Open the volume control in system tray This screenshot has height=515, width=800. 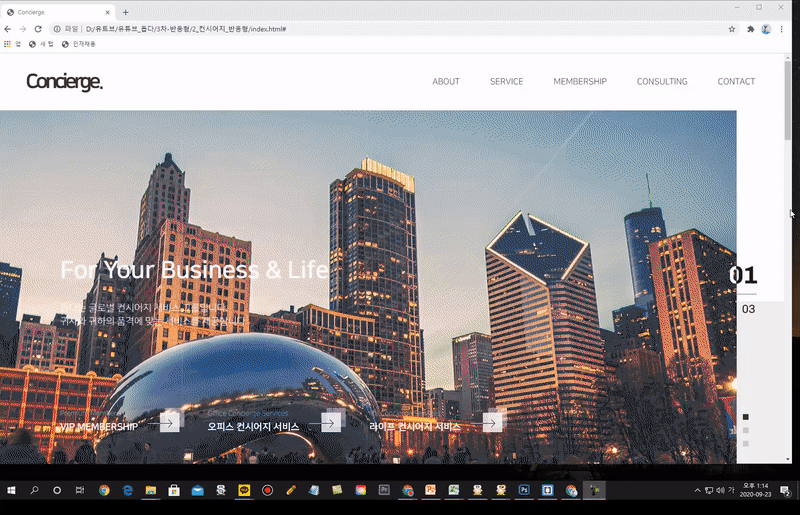click(x=720, y=491)
